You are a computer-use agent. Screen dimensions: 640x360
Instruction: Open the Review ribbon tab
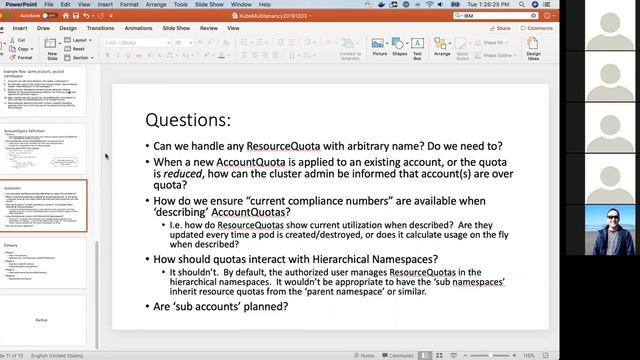point(209,28)
